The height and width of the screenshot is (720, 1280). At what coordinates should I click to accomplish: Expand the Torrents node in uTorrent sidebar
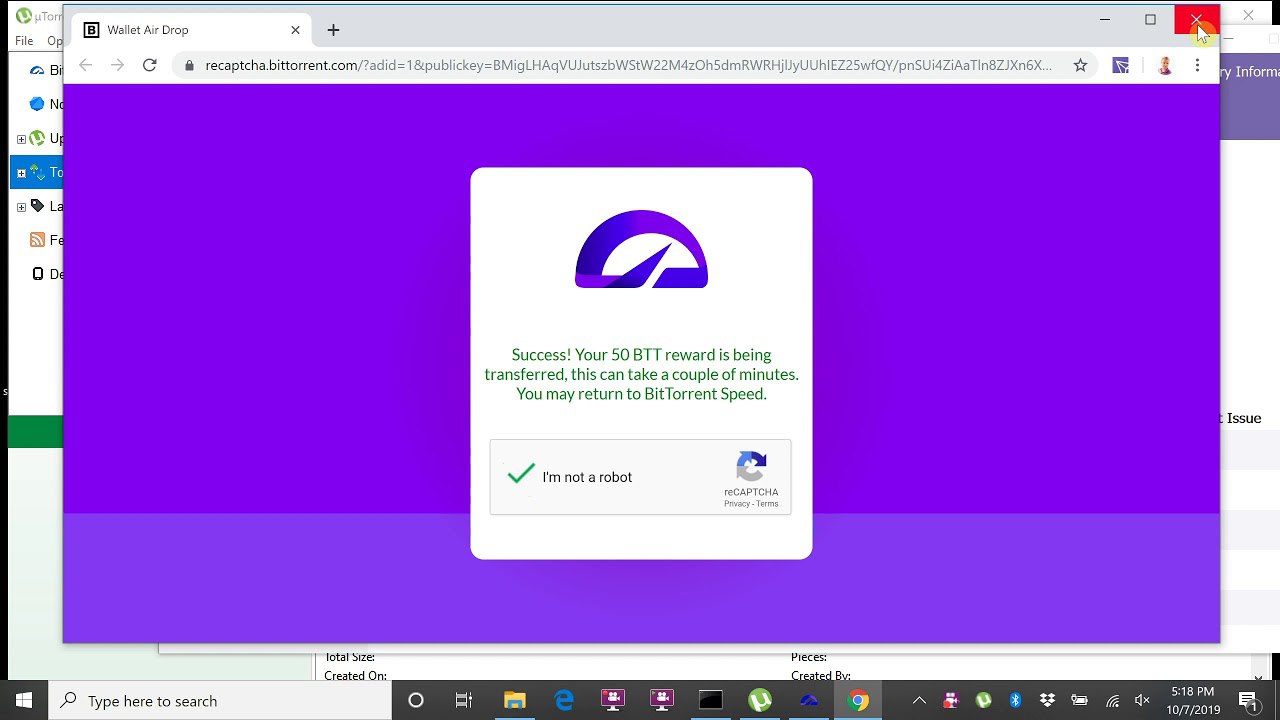pyautogui.click(x=21, y=173)
